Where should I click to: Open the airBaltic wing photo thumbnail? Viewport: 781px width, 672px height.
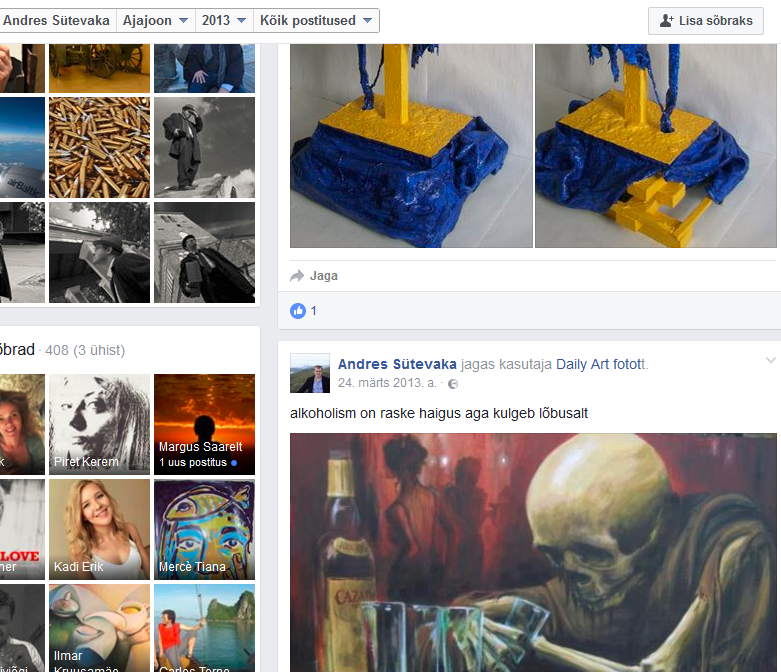click(x=22, y=147)
